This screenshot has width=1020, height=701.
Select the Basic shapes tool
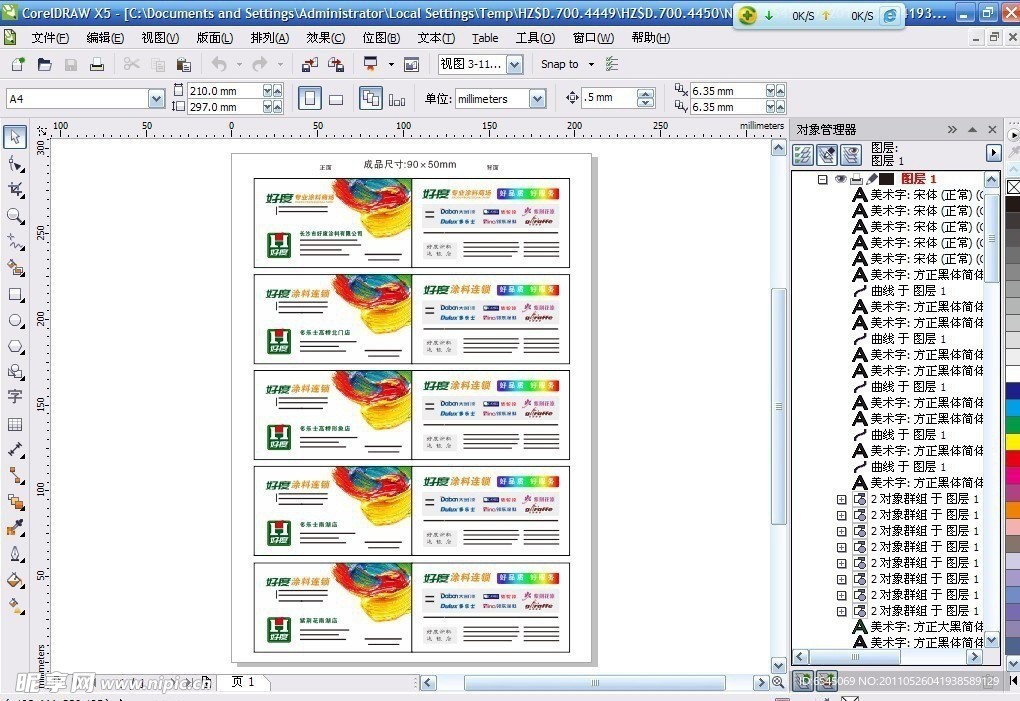[x=16, y=372]
